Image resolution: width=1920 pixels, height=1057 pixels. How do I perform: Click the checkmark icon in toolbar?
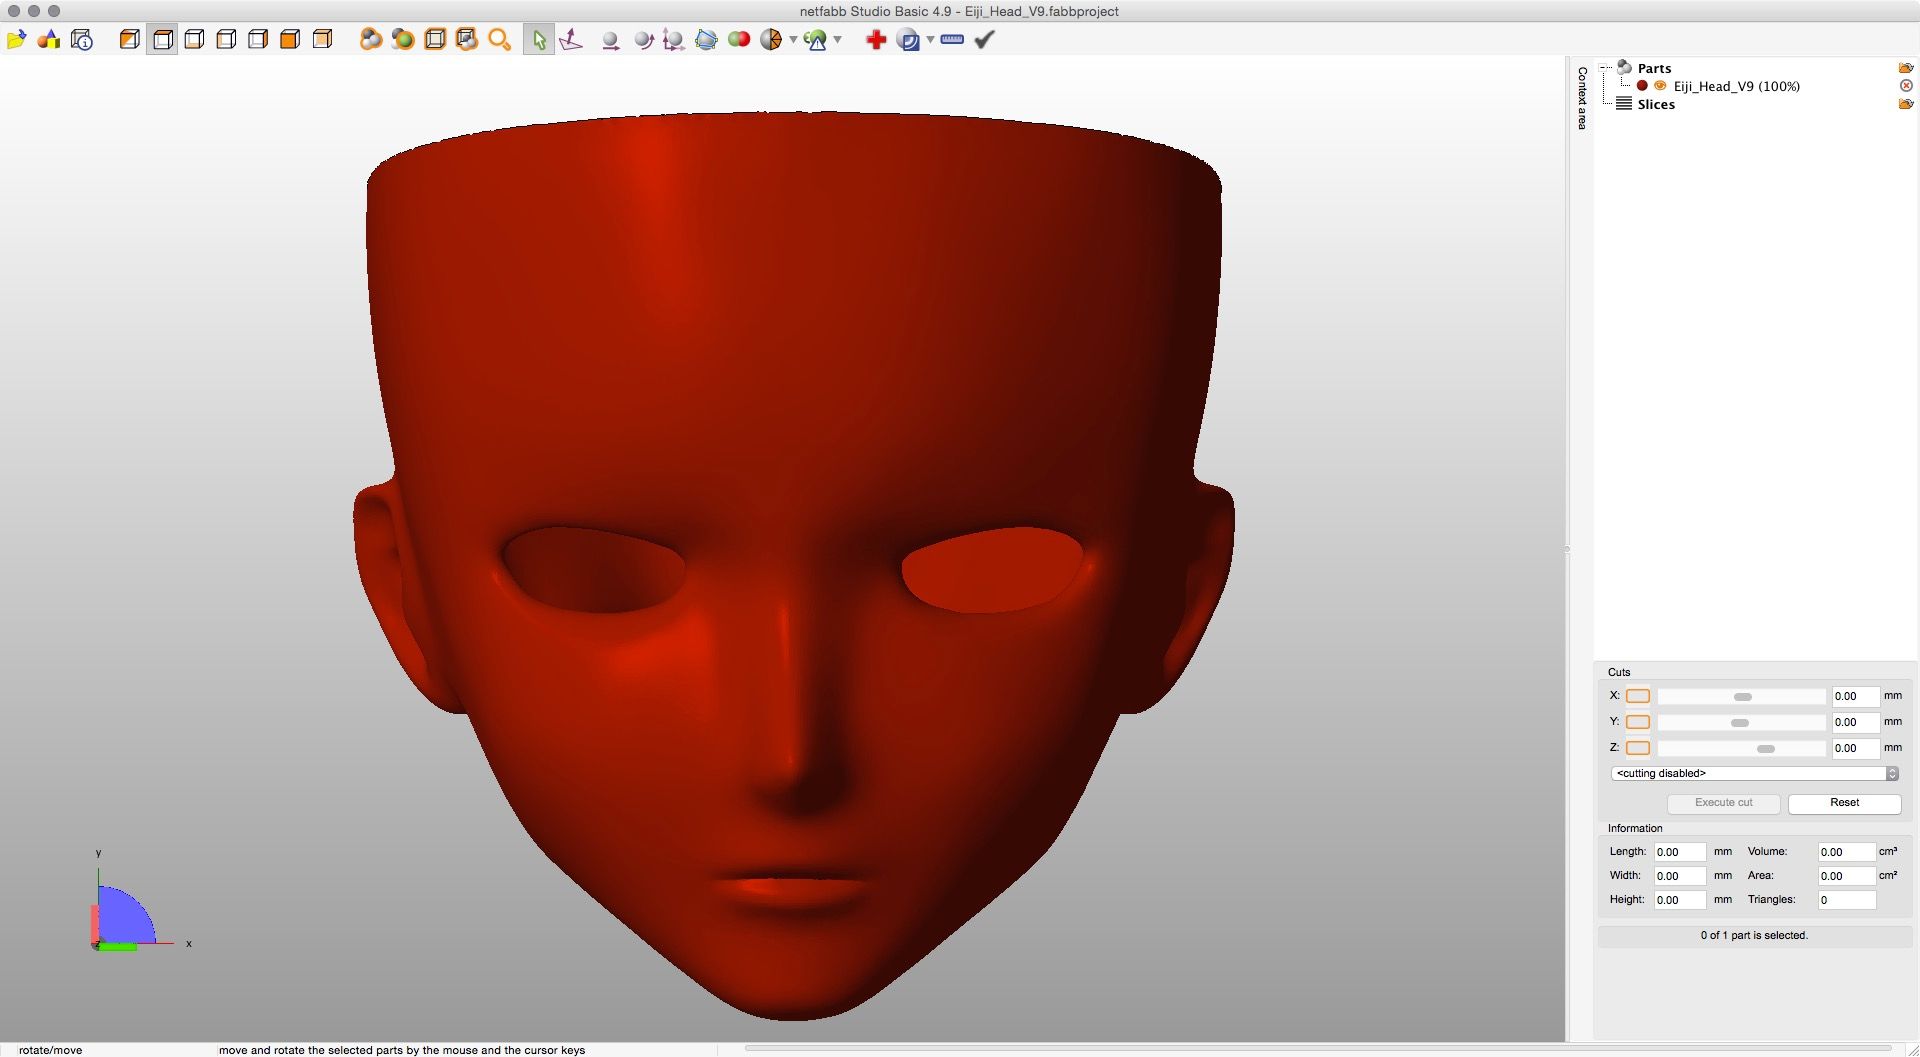[x=985, y=40]
